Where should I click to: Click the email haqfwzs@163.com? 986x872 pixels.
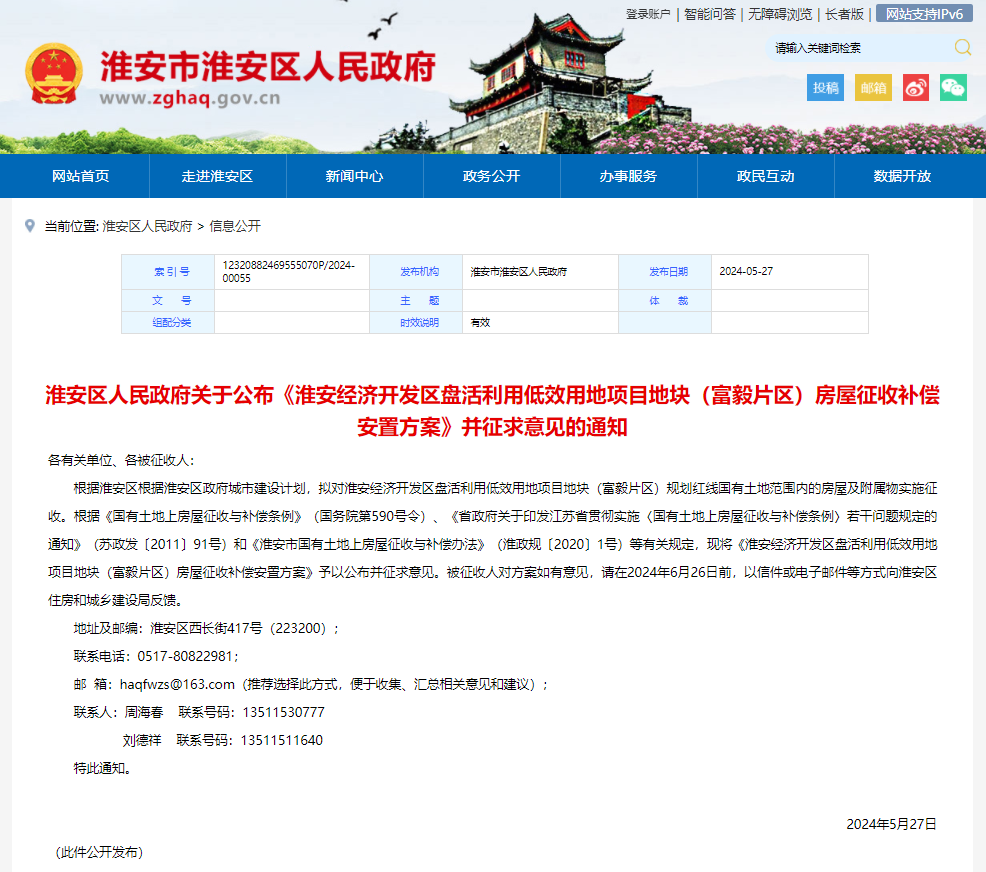[x=177, y=684]
